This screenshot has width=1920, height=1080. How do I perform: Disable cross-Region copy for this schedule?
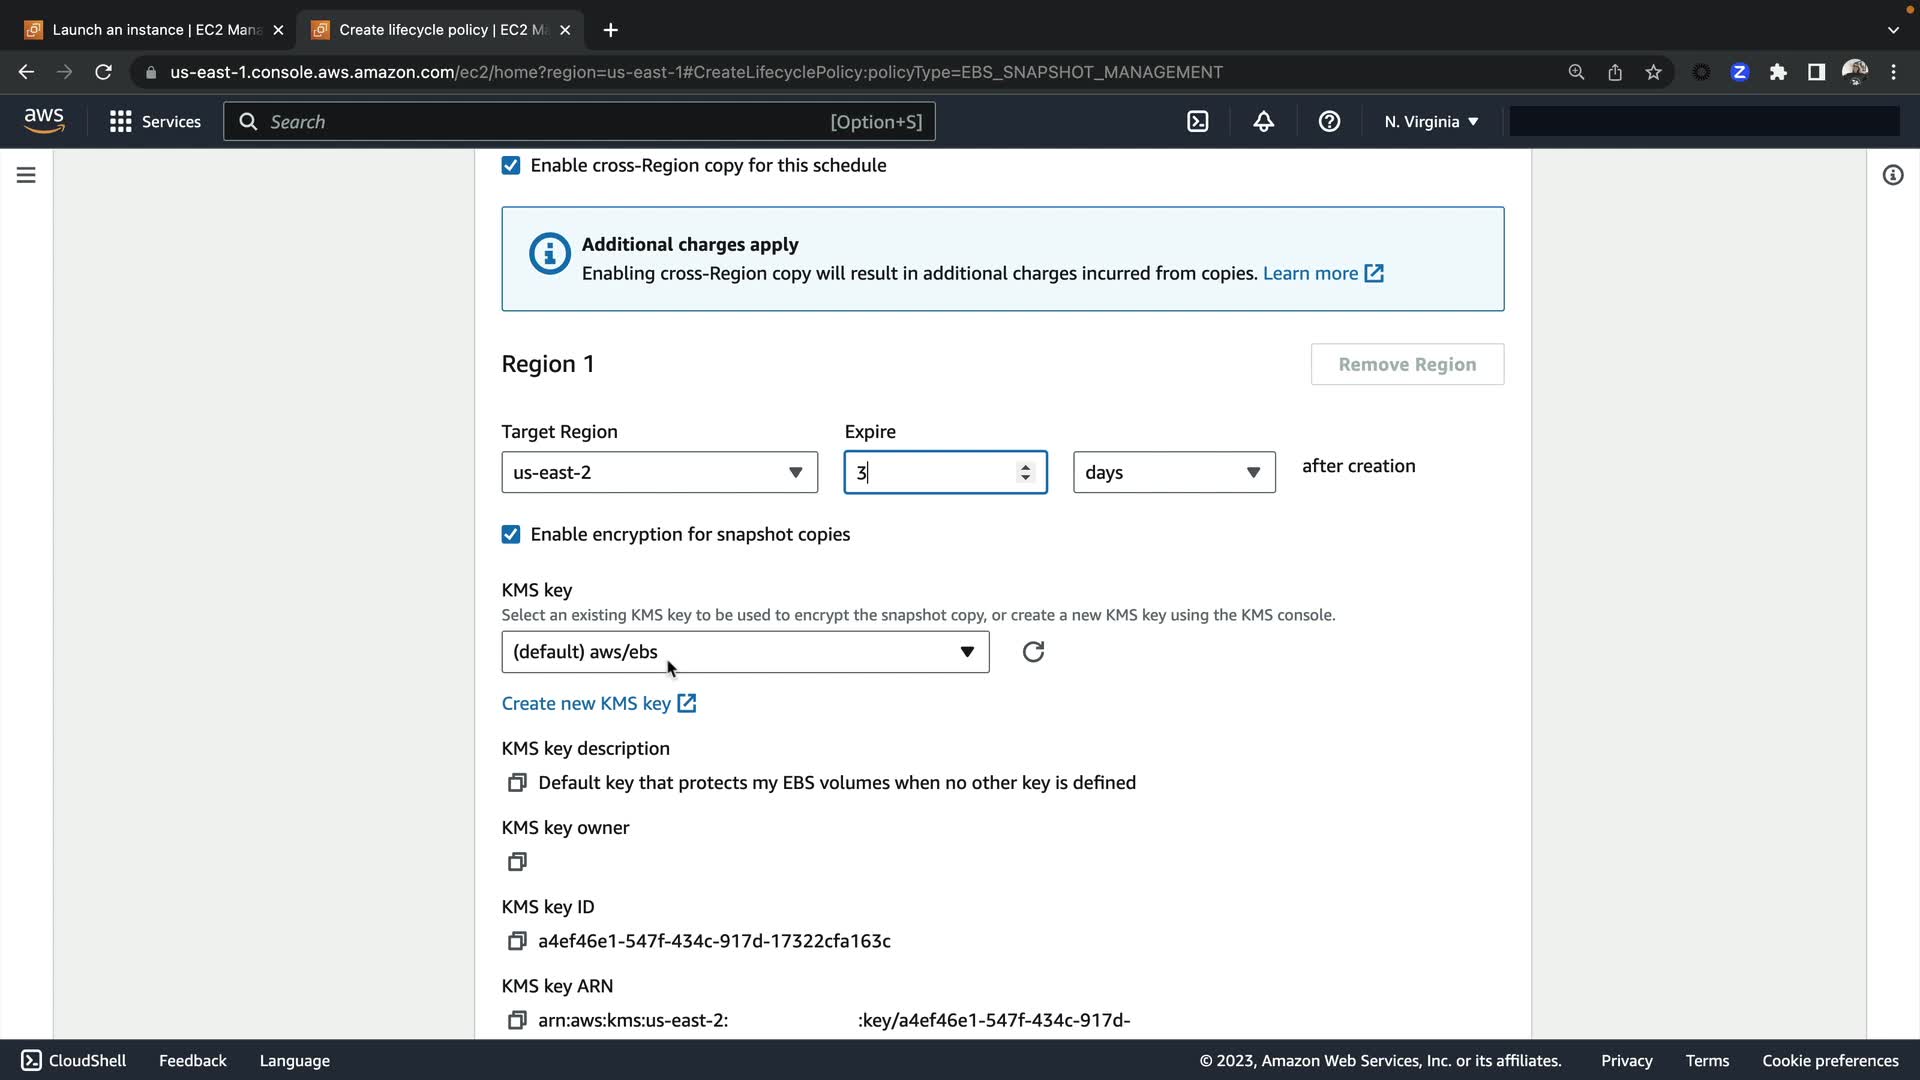(511, 166)
